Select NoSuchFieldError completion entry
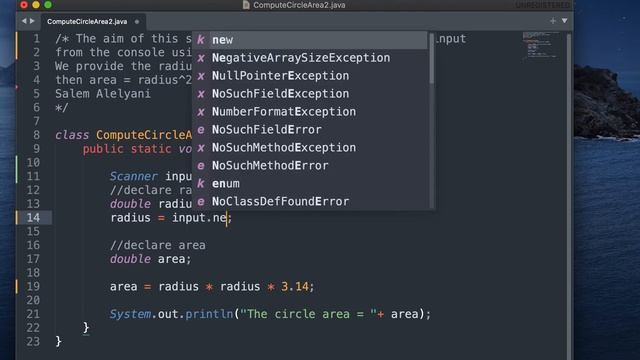This screenshot has width=640, height=360. 310,130
